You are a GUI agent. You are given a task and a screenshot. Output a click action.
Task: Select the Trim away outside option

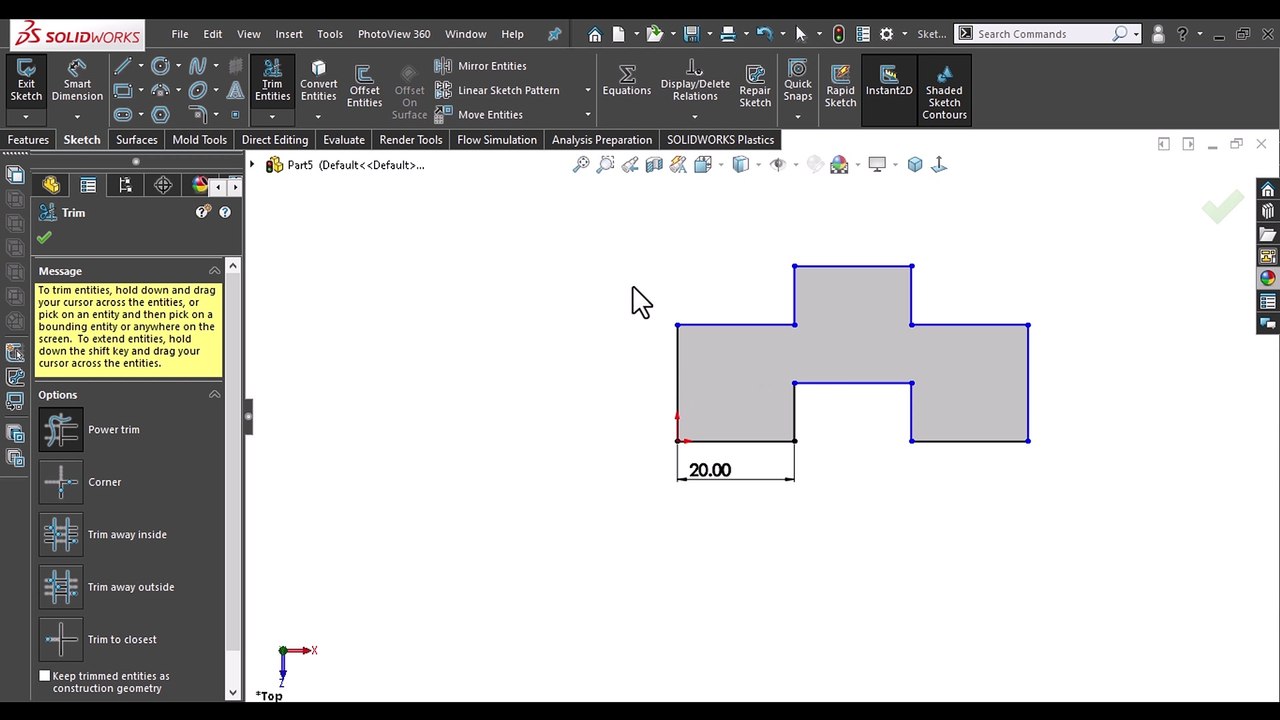(x=61, y=587)
